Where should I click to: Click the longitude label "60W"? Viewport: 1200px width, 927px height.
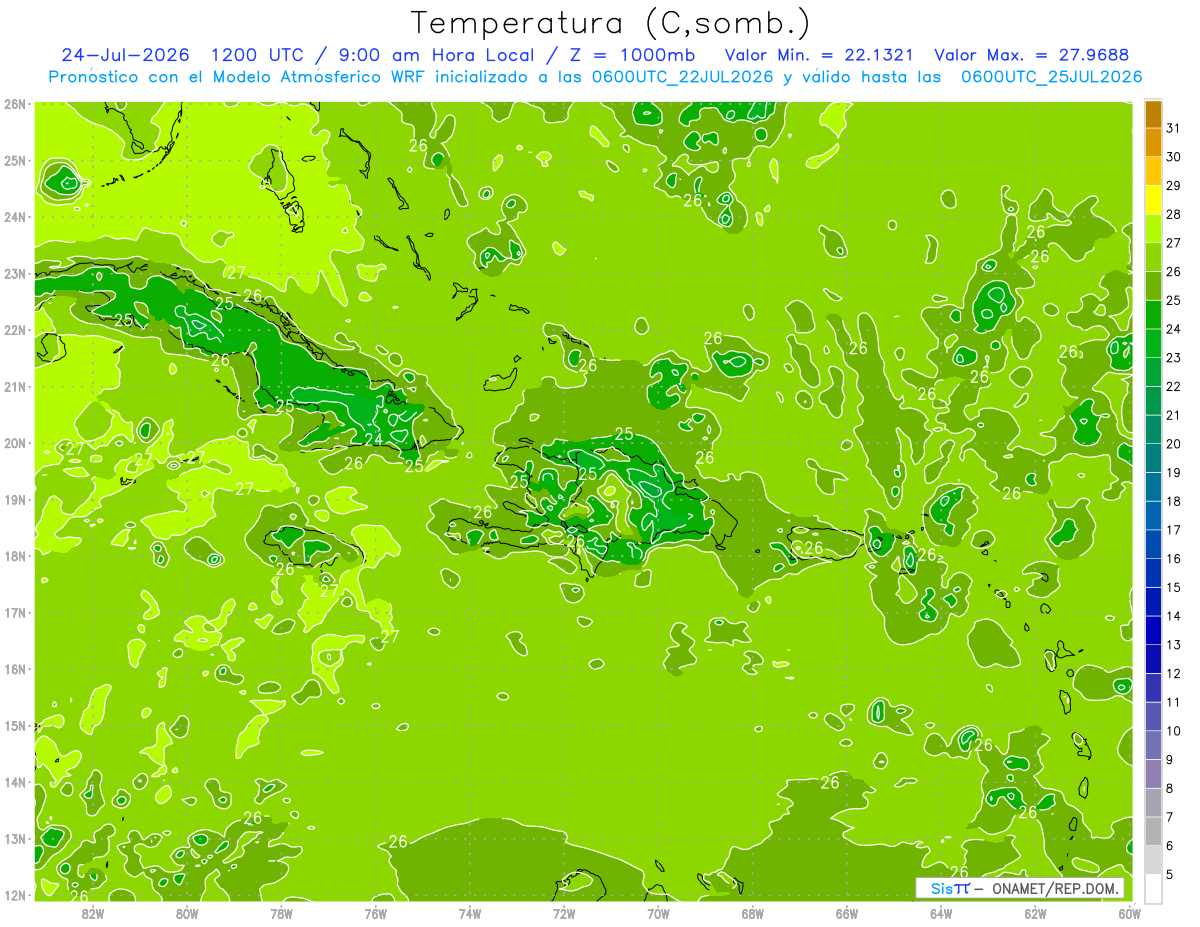click(x=1129, y=913)
